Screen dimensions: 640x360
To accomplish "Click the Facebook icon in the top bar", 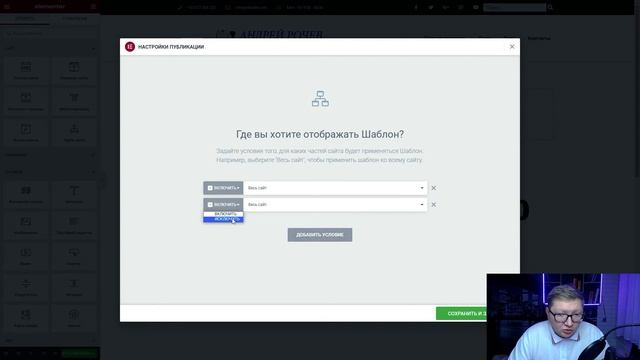I will [x=416, y=7].
